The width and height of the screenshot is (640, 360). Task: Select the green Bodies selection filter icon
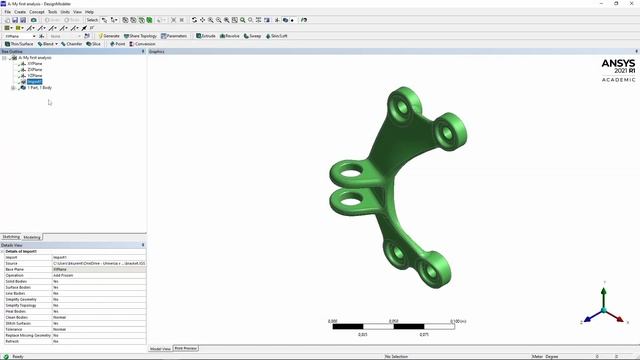tap(149, 20)
